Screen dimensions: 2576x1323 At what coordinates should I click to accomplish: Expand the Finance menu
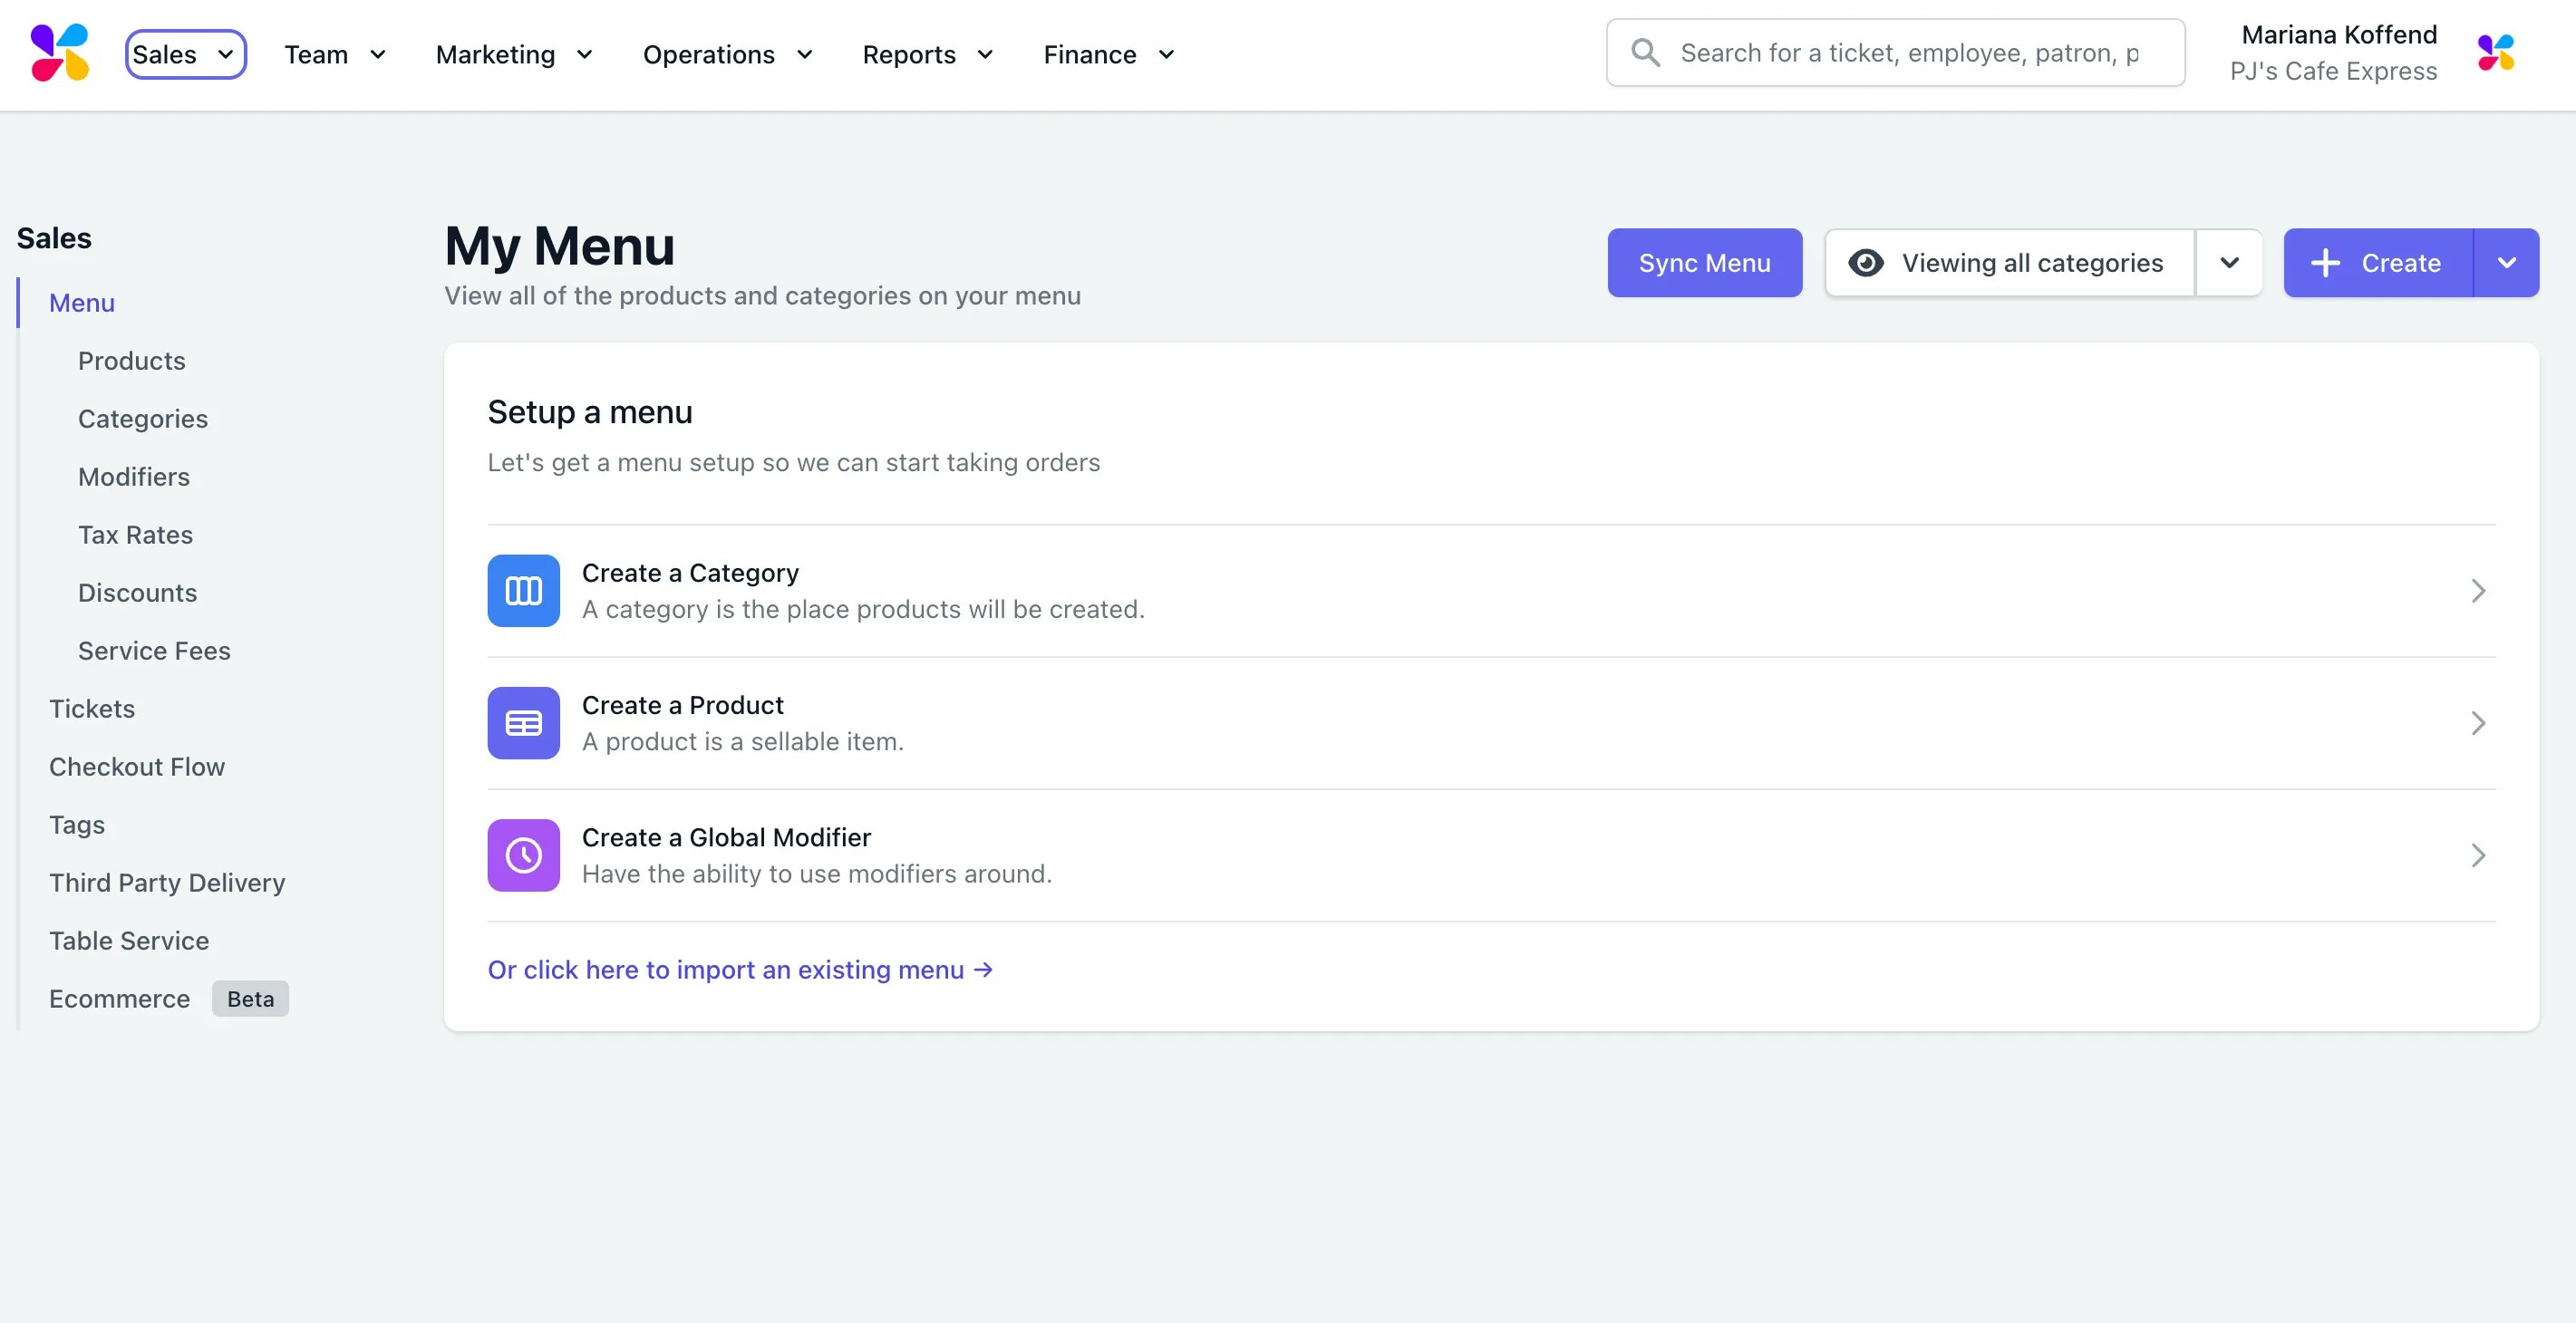(1109, 54)
